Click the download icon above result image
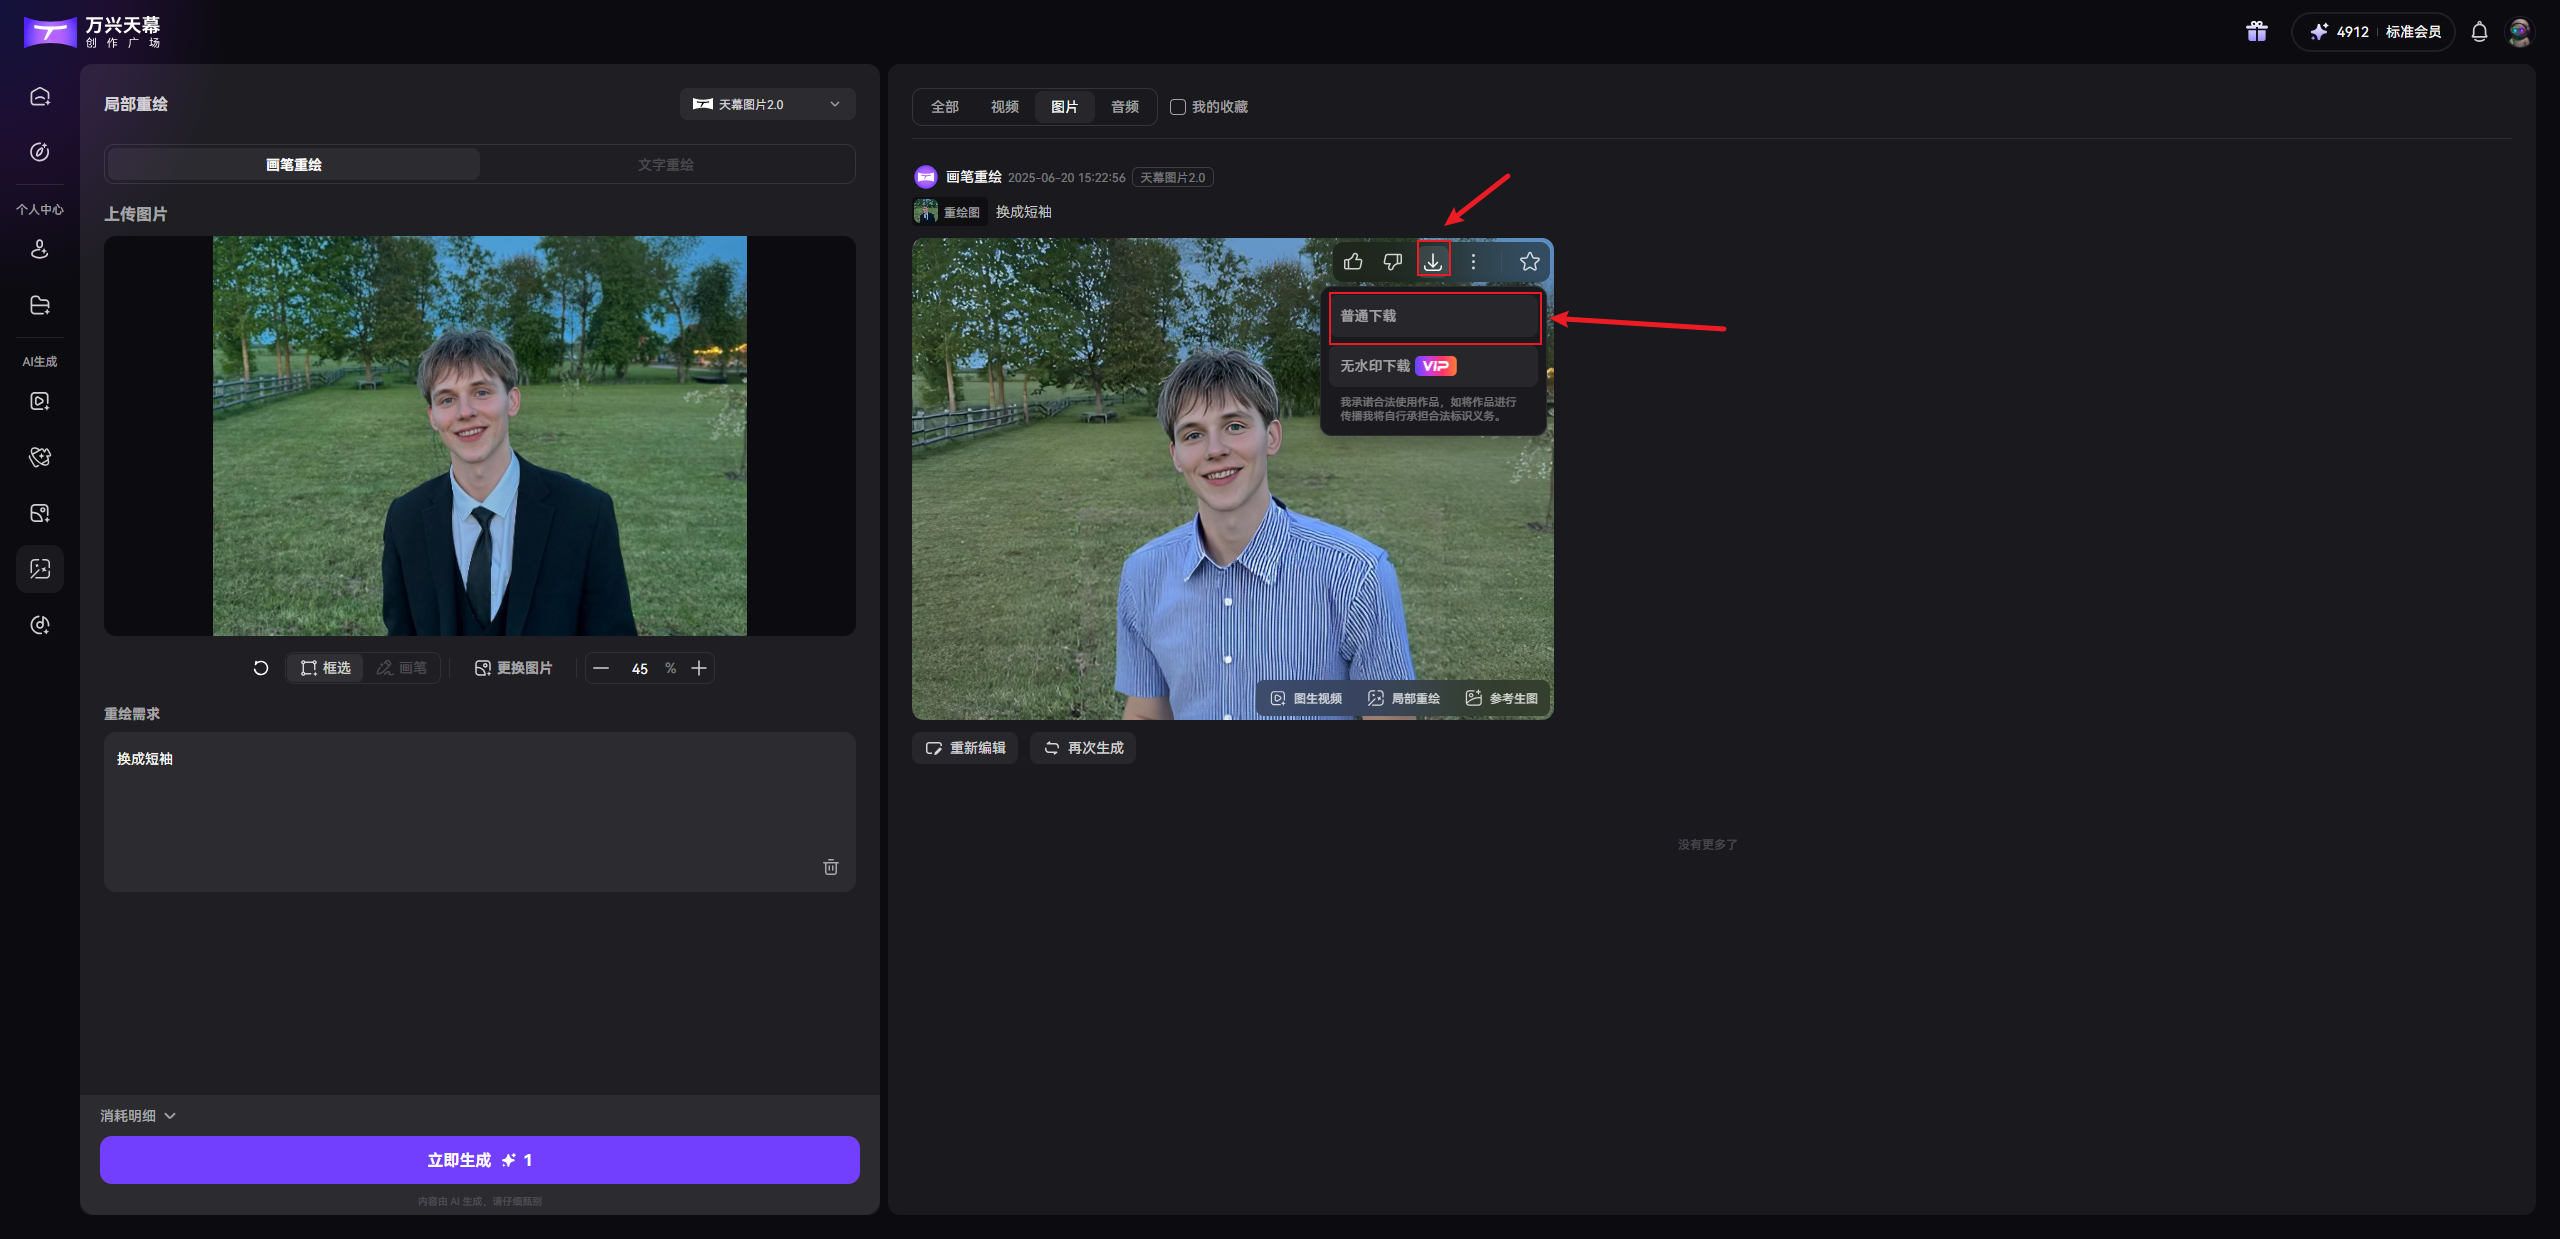The width and height of the screenshot is (2560, 1239). 1433,262
